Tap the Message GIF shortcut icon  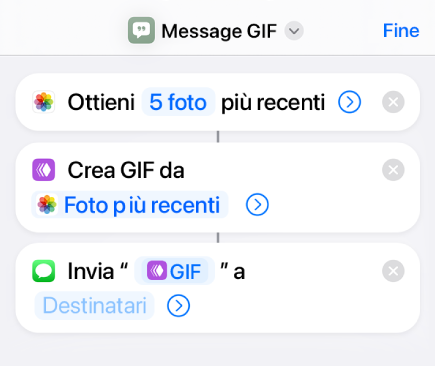[141, 31]
